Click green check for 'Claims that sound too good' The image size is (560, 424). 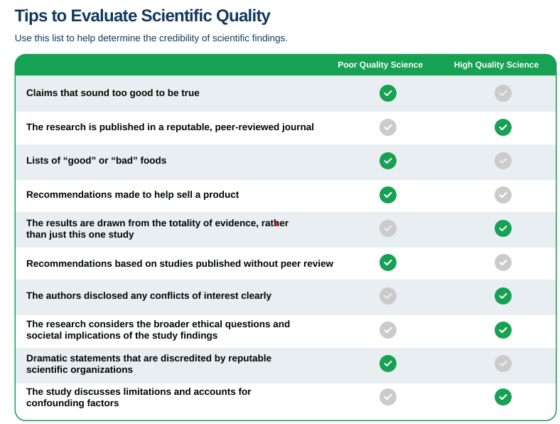coord(388,93)
